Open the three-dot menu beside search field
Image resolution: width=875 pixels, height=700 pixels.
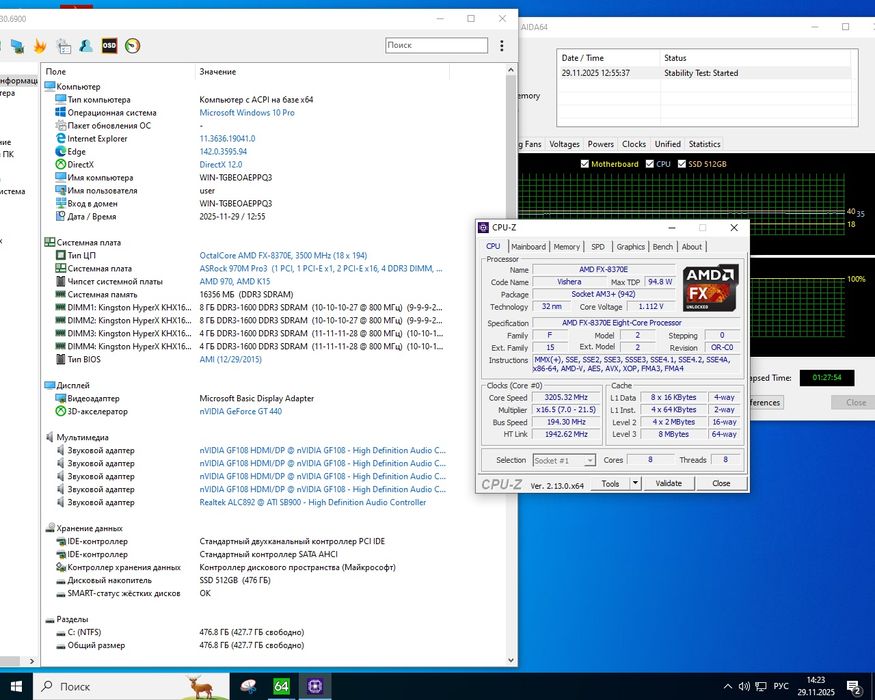[502, 46]
